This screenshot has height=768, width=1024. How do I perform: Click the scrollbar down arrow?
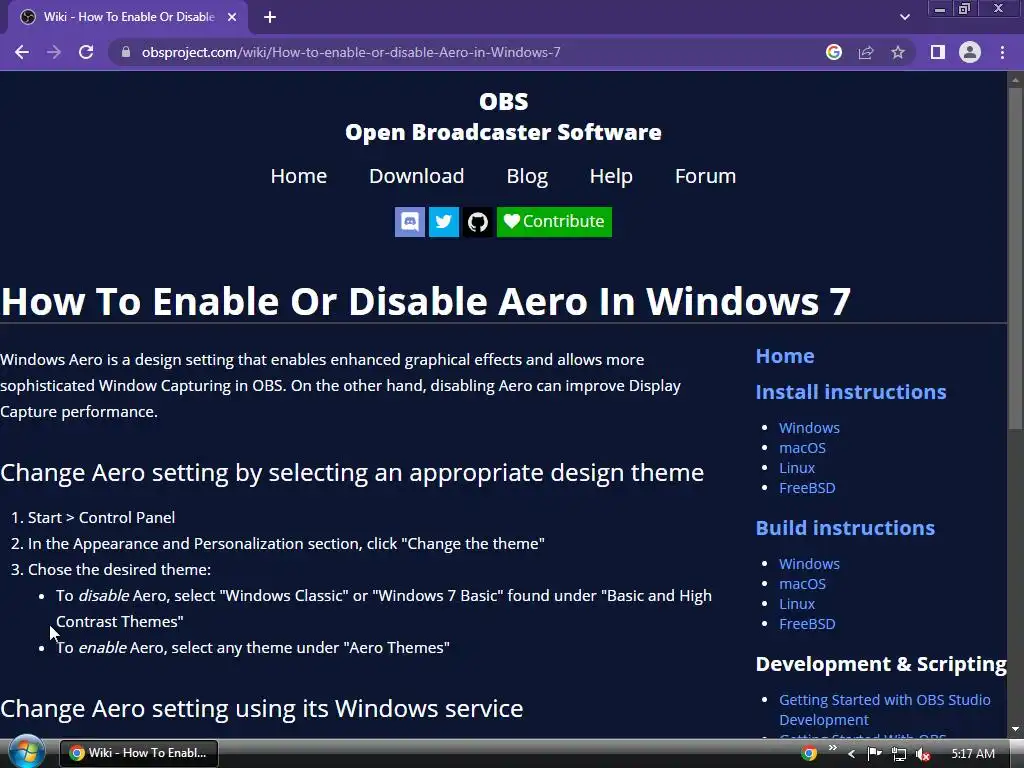1015,729
